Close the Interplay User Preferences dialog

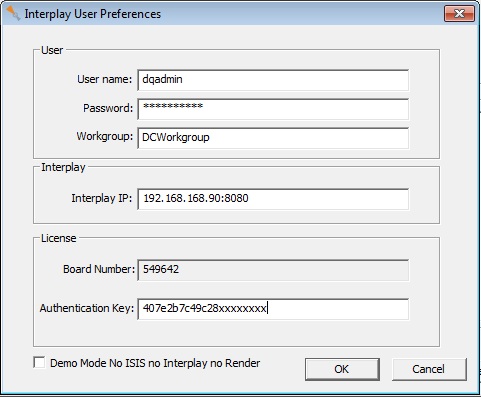click(459, 14)
